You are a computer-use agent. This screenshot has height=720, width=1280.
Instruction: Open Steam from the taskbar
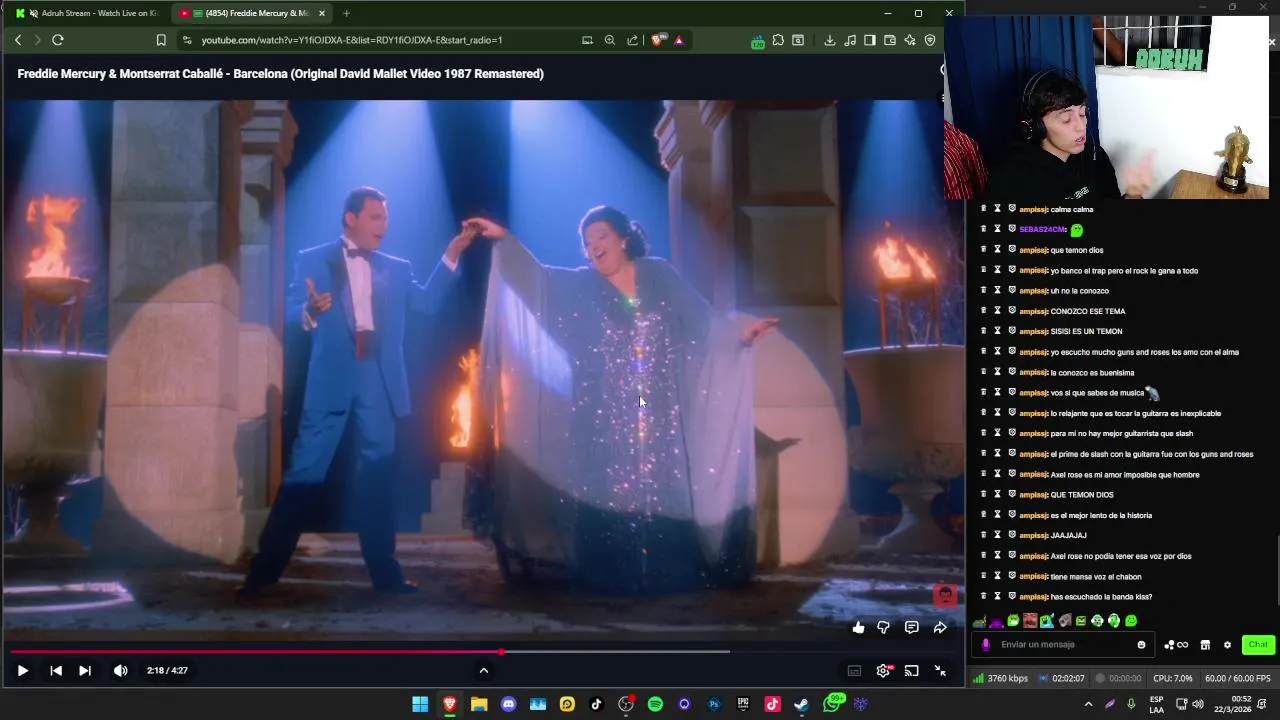[801, 704]
